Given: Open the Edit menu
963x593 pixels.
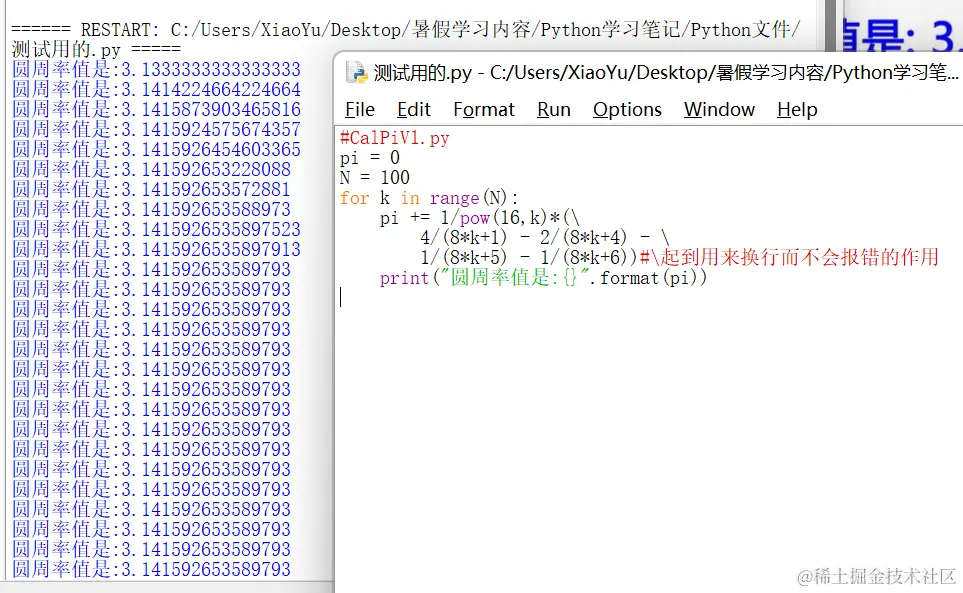Looking at the screenshot, I should 413,109.
